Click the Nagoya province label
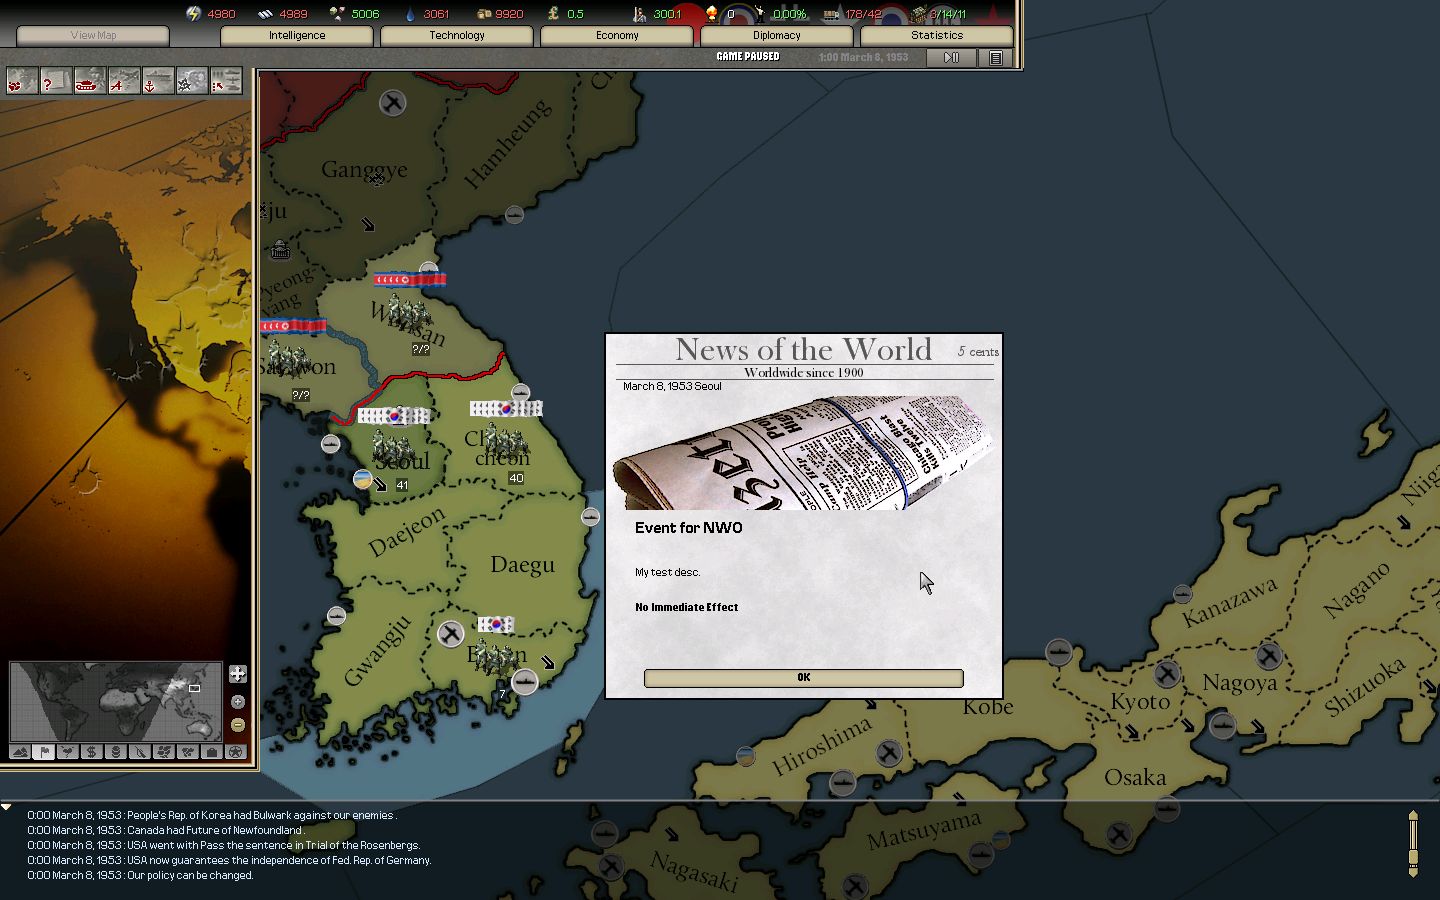 [x=1240, y=684]
